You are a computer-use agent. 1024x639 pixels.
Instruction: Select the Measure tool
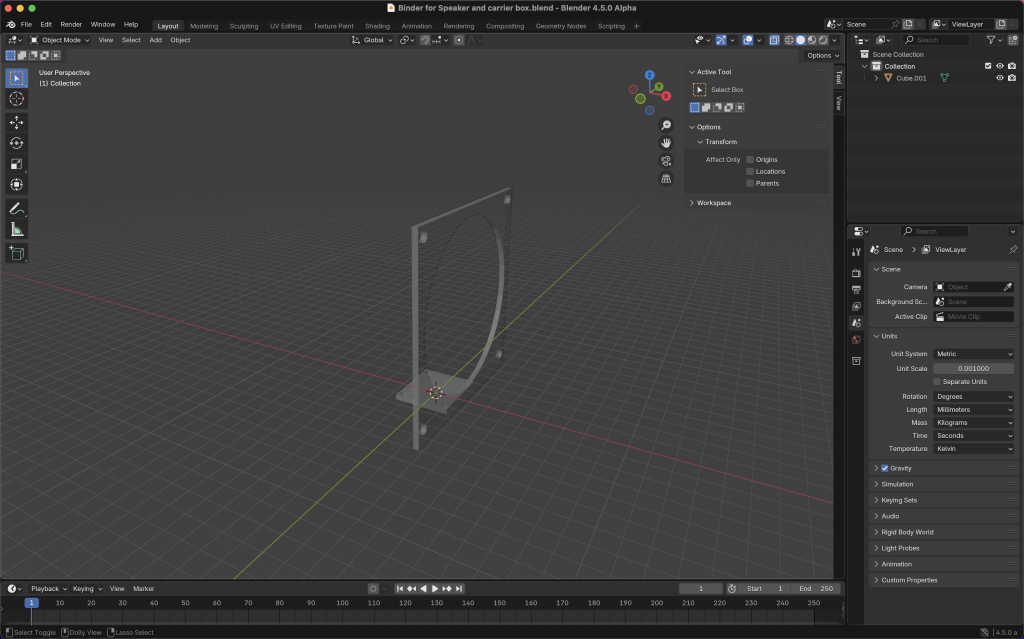16,229
